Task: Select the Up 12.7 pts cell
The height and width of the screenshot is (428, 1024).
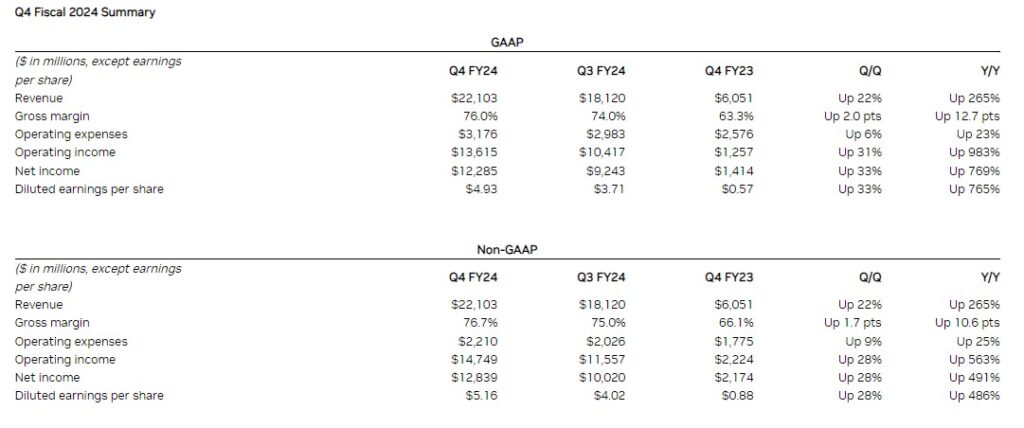Action: [967, 116]
